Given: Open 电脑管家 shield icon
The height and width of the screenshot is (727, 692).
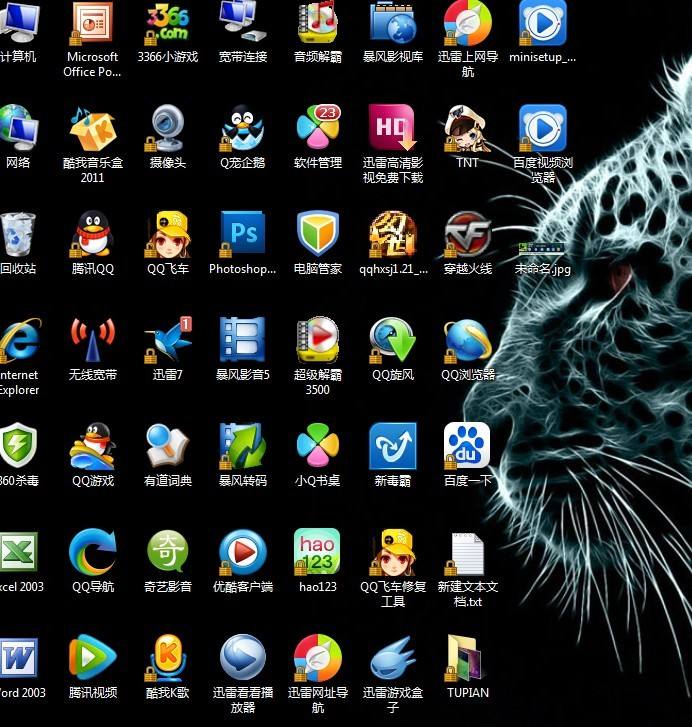Looking at the screenshot, I should pyautogui.click(x=317, y=233).
